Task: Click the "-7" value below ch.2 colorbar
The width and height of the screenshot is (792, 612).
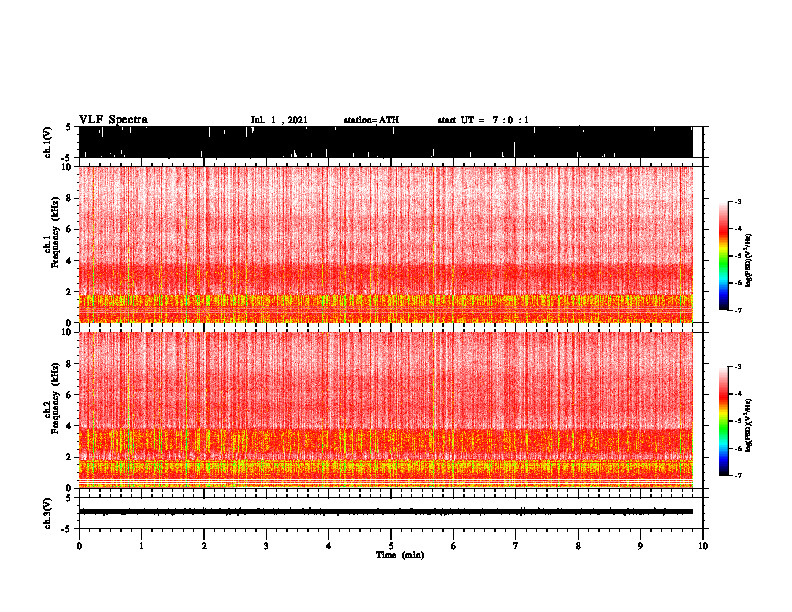Action: [737, 475]
